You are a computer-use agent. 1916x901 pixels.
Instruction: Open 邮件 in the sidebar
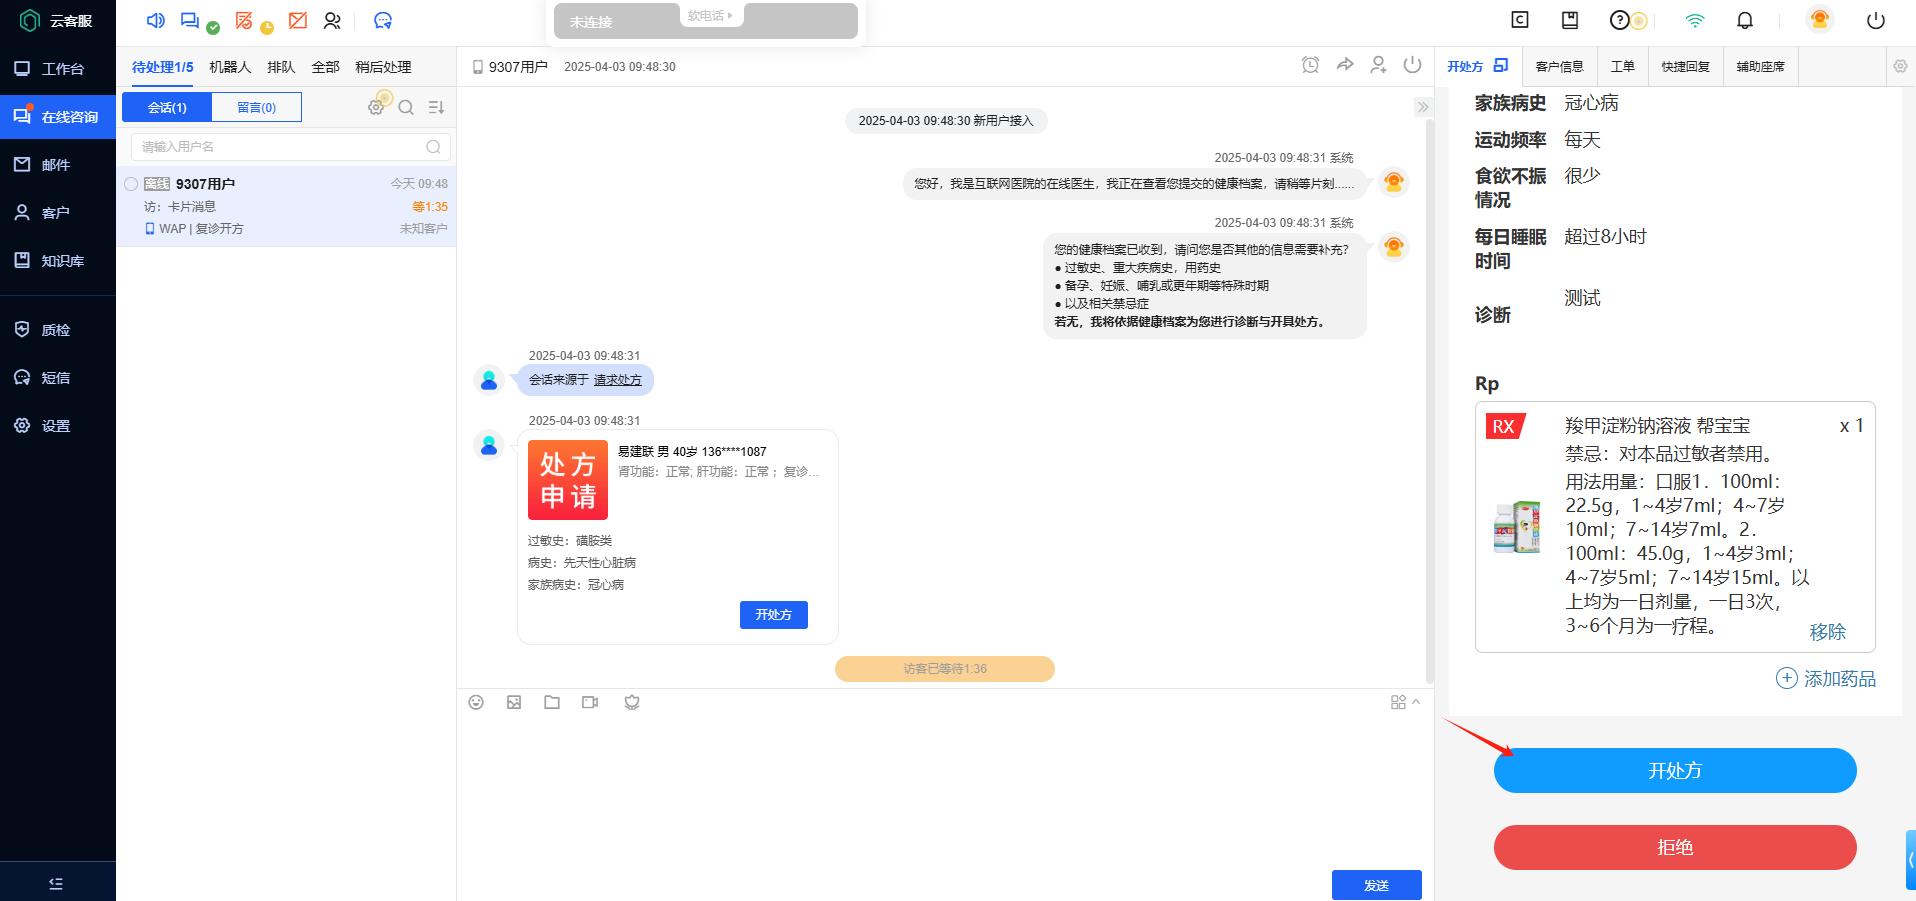pos(58,165)
